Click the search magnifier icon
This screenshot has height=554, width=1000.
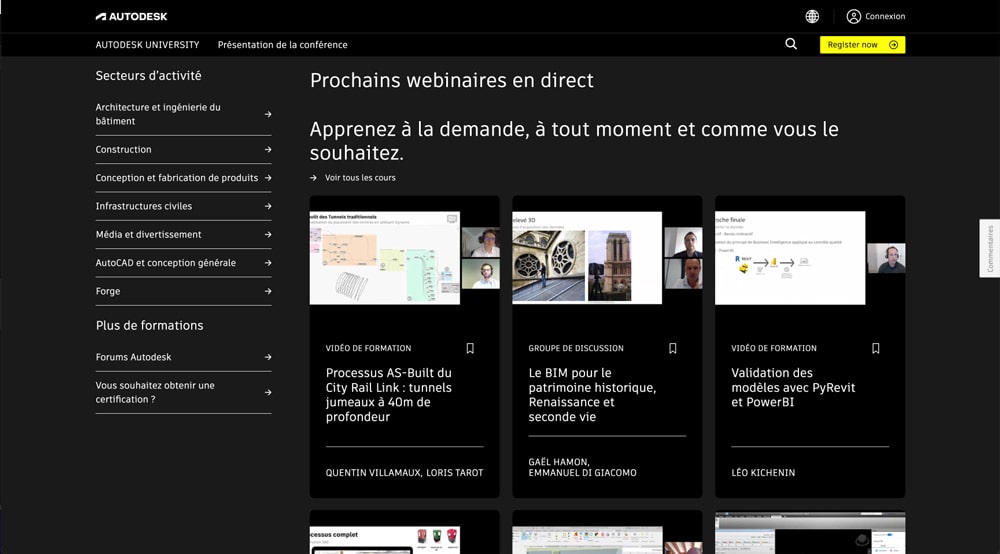point(791,44)
